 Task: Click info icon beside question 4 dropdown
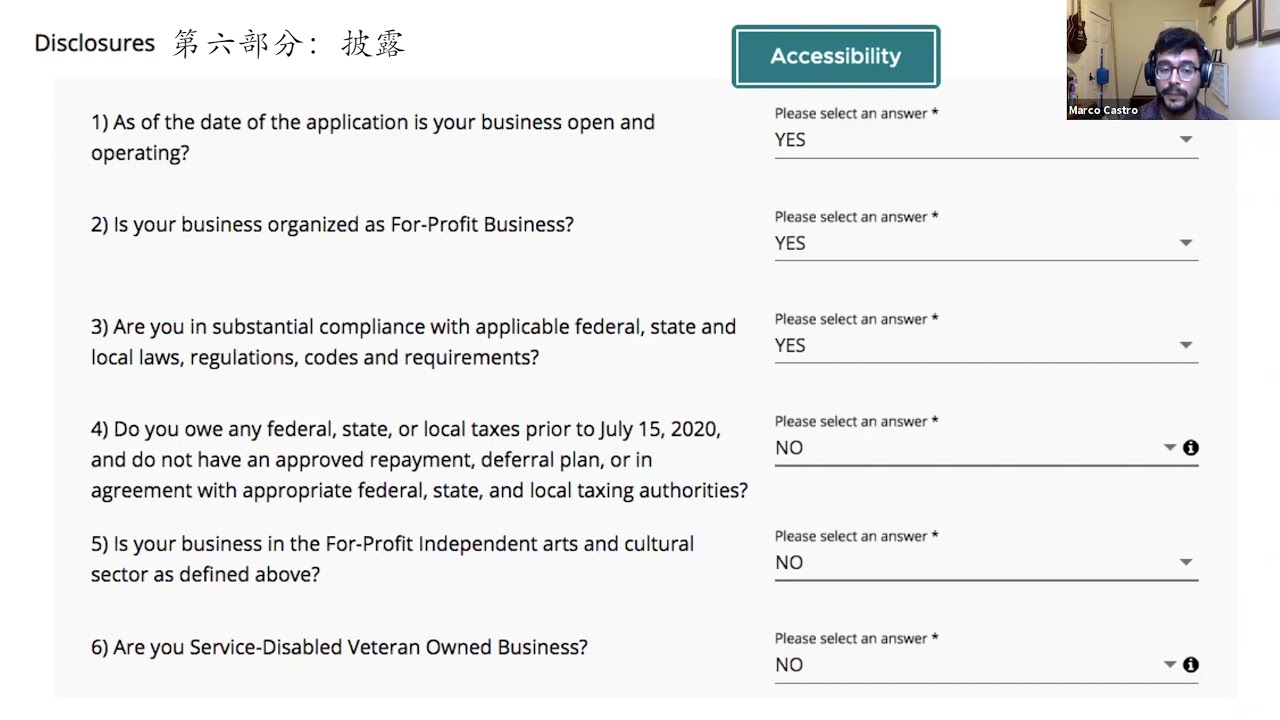[1190, 448]
